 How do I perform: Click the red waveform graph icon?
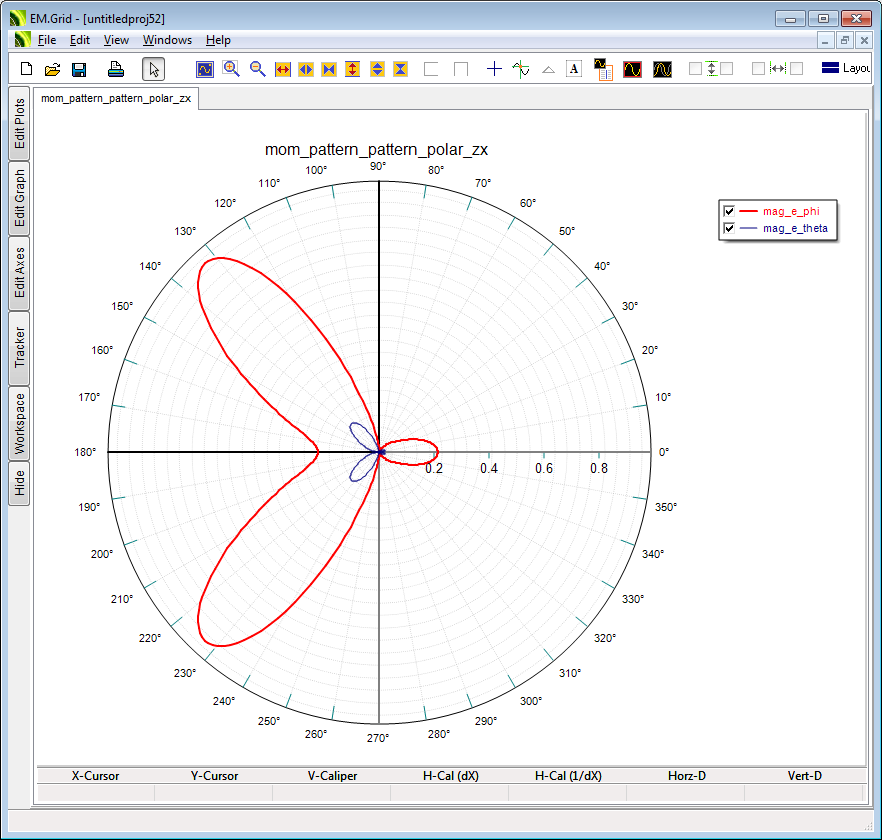632,69
